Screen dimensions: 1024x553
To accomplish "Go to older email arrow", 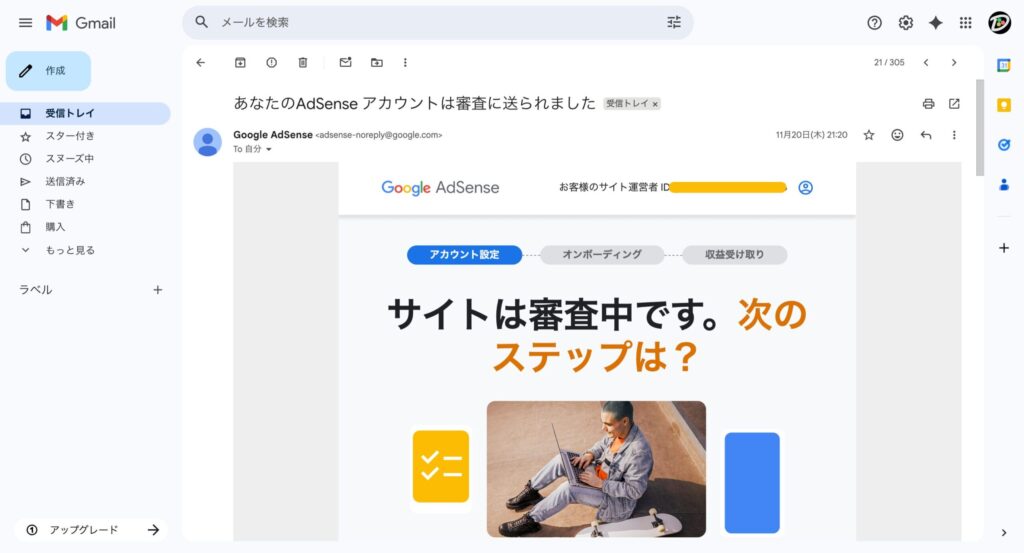I will (954, 63).
